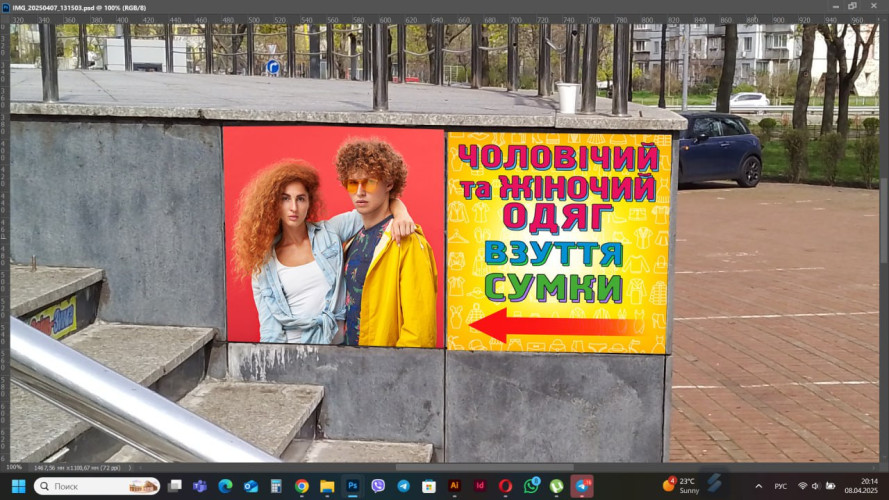
Task: Open Photoshop from the taskbar
Action: point(352,486)
